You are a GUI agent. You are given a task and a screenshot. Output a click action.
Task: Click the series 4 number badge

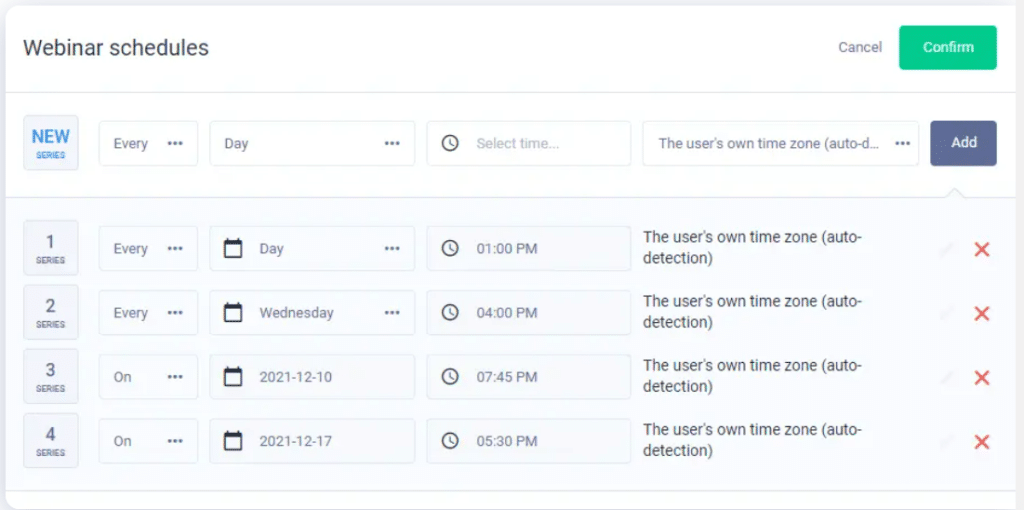[x=51, y=440]
